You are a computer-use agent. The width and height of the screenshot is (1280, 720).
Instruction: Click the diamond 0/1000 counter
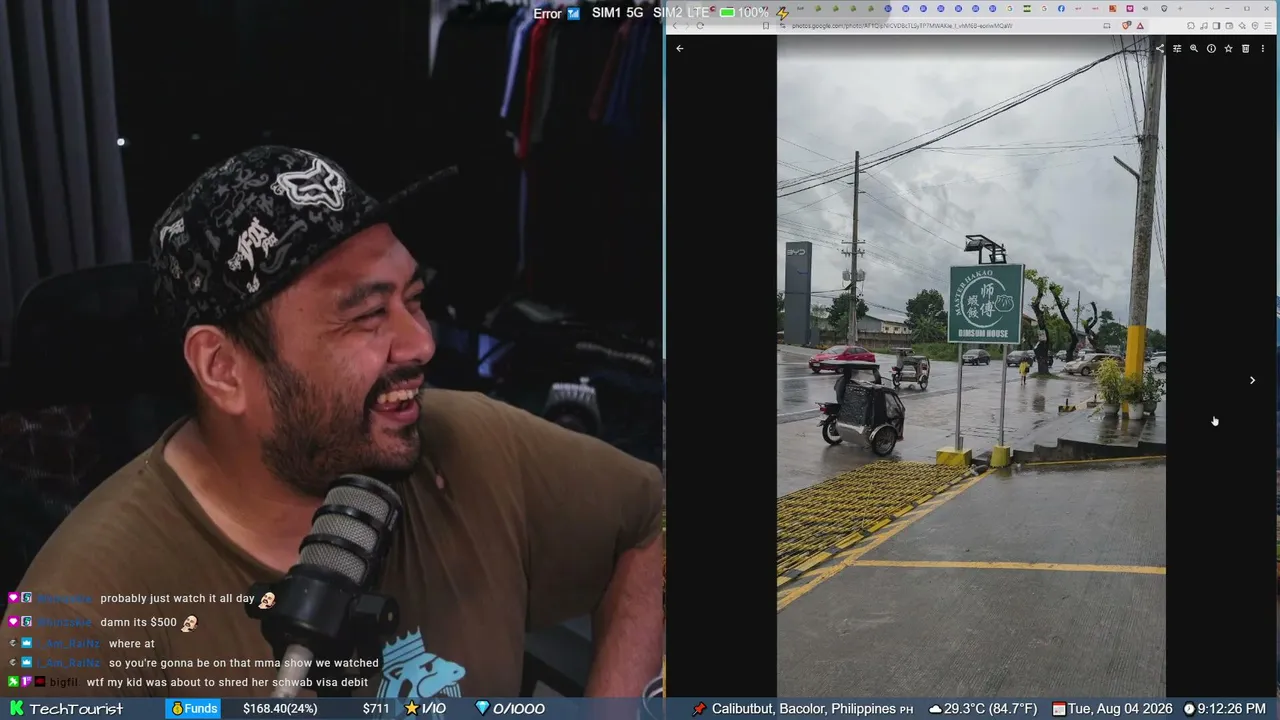[x=510, y=709]
